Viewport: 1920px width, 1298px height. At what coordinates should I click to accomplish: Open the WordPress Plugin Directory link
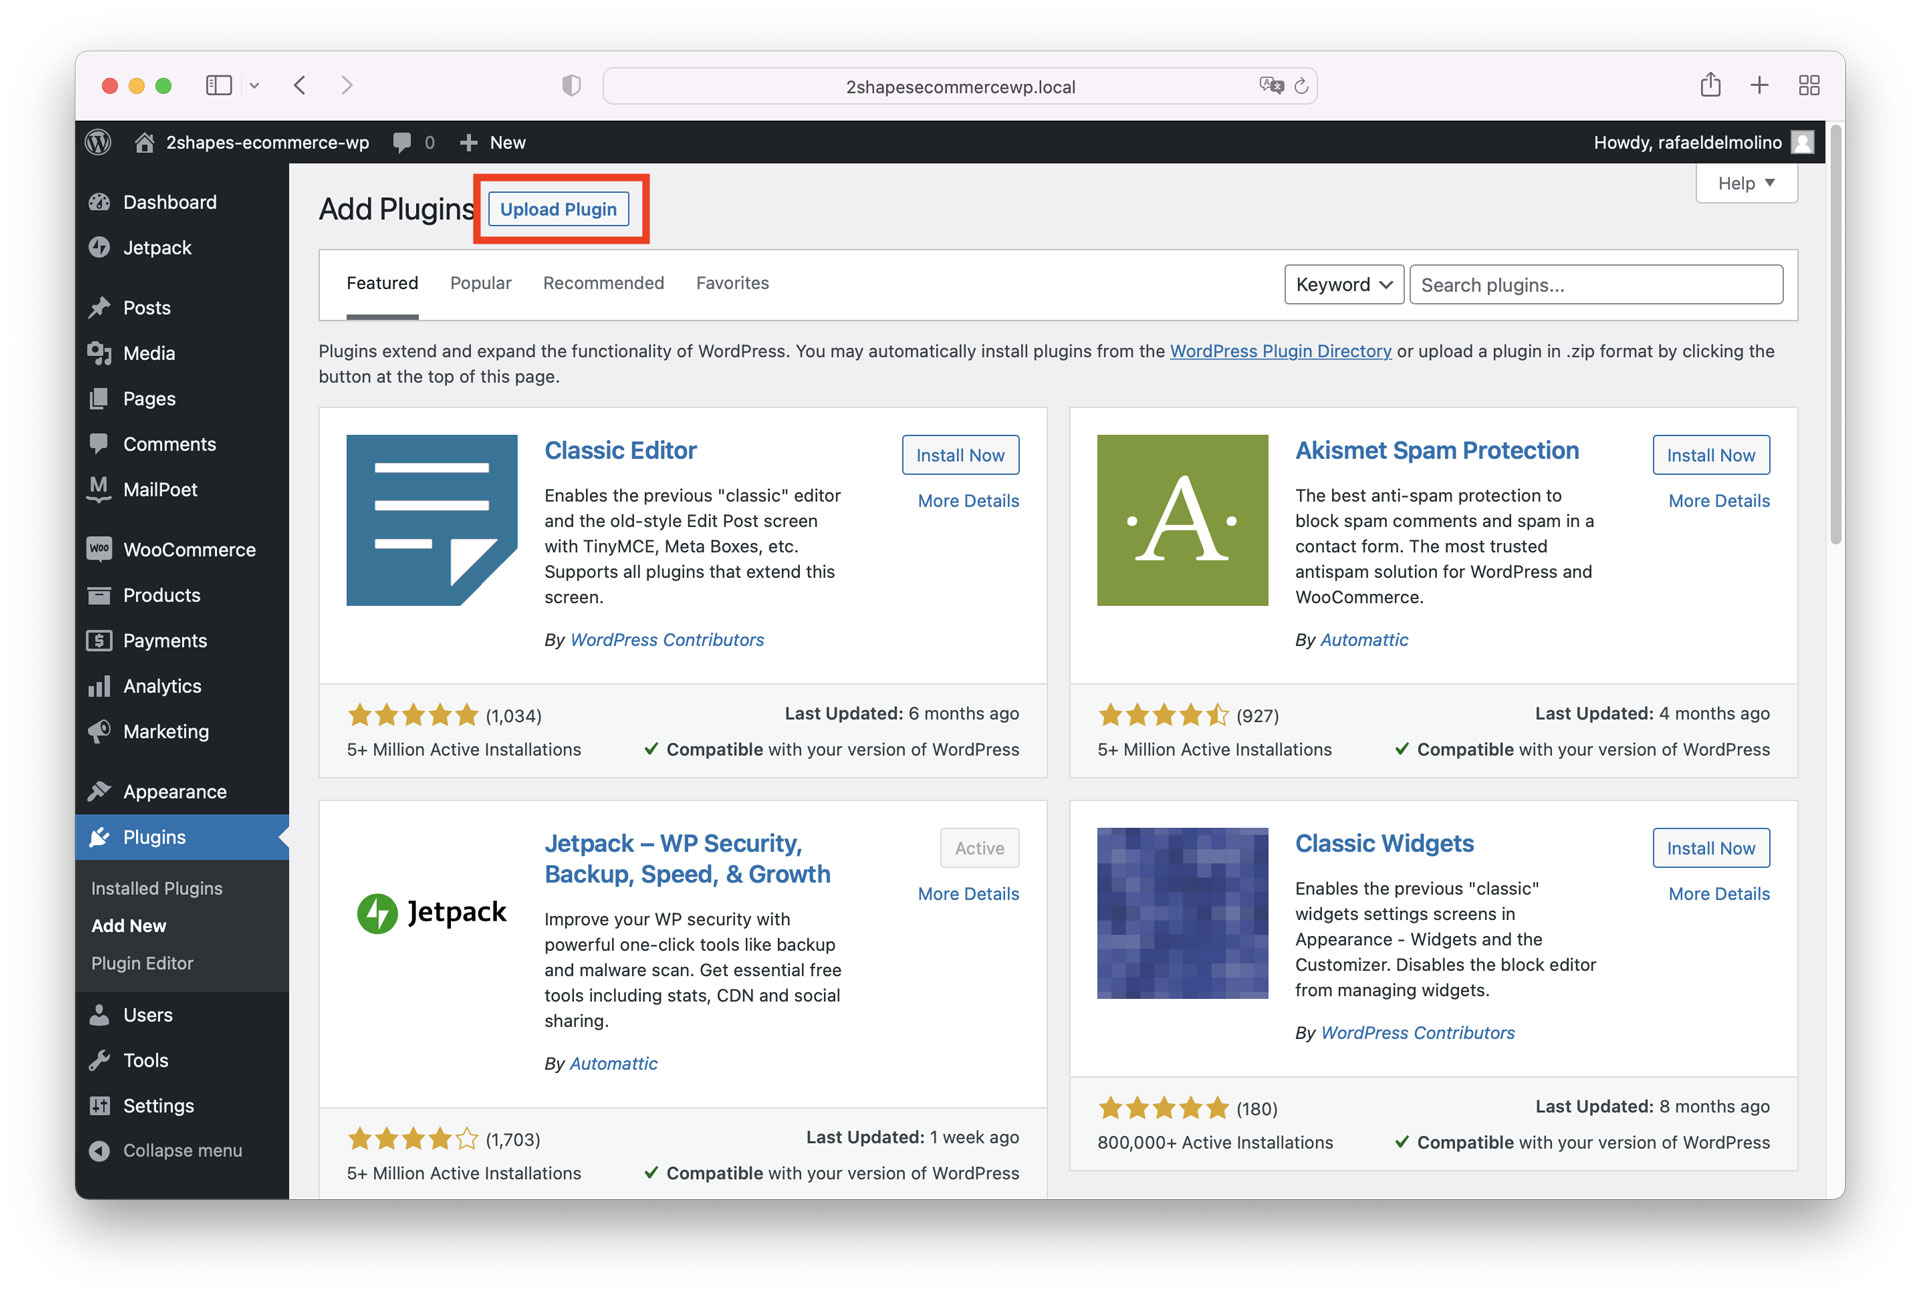(x=1280, y=351)
